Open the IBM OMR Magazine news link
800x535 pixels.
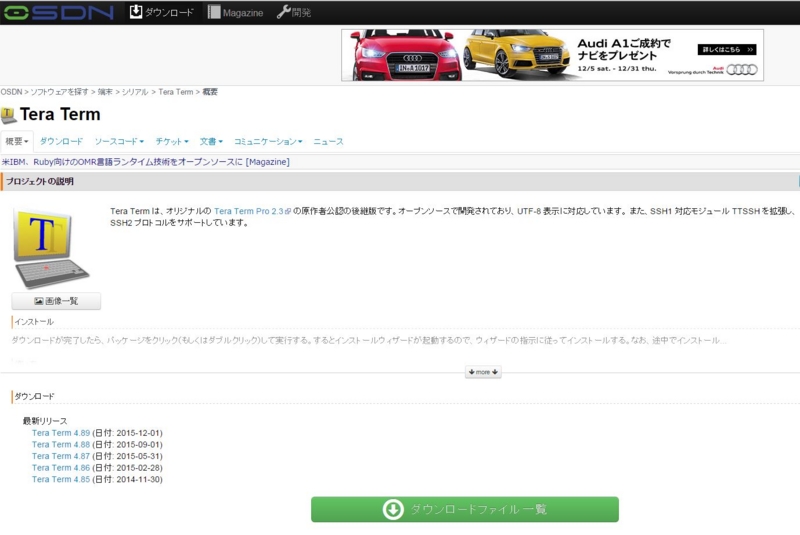point(145,162)
